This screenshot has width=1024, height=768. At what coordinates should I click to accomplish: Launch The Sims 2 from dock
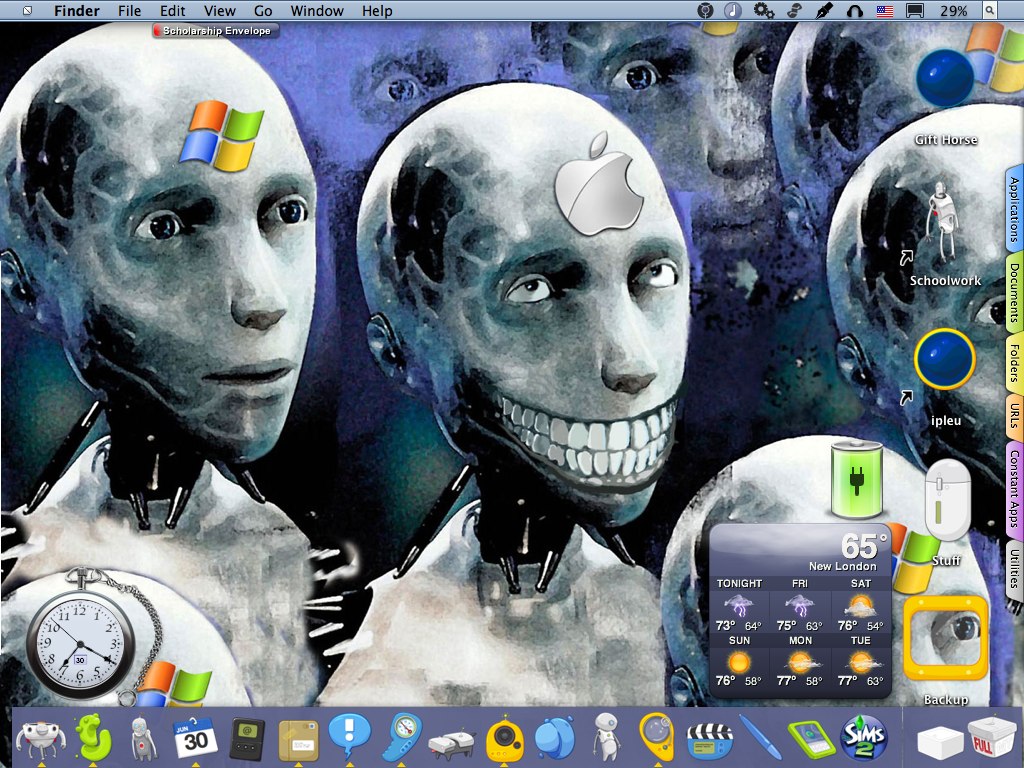coord(863,737)
